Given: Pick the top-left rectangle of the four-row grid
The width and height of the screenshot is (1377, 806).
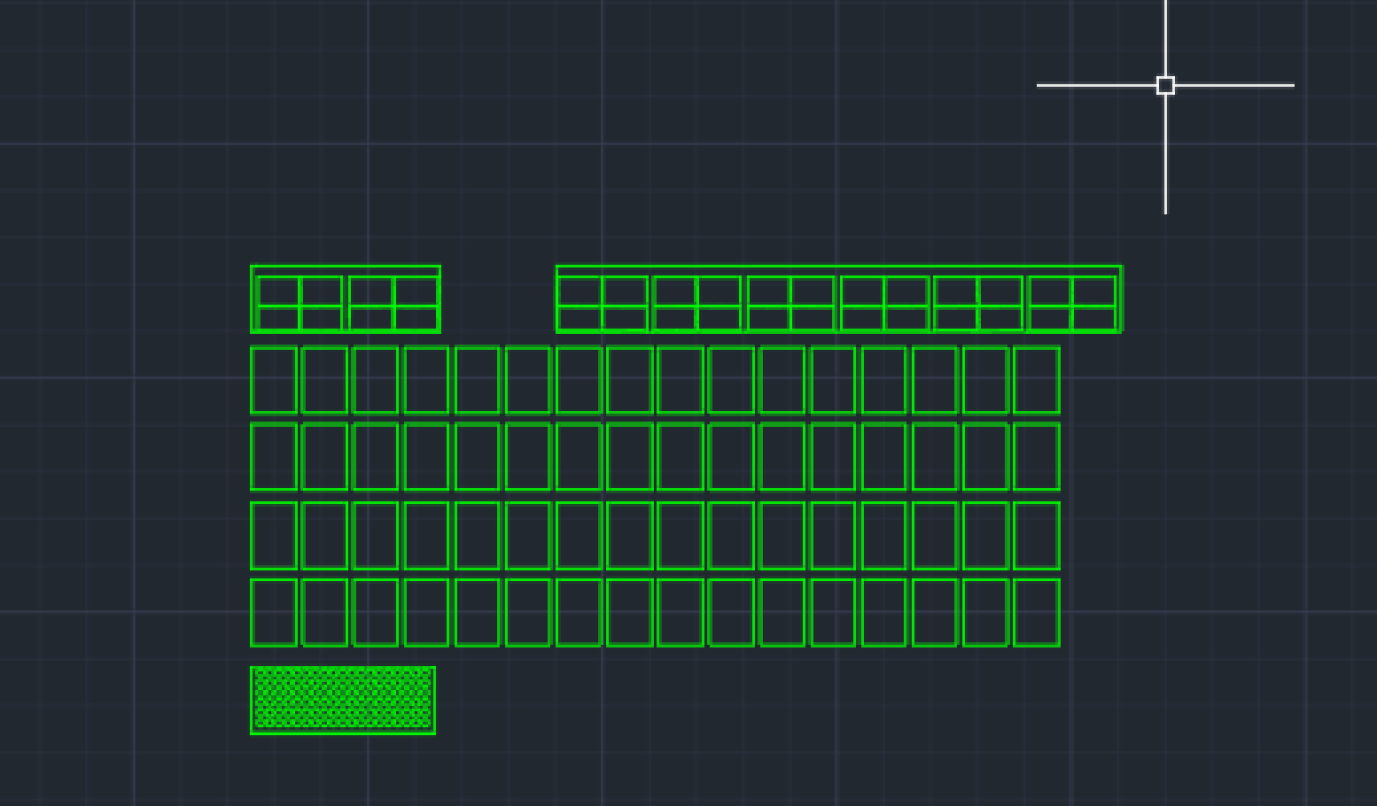Looking at the screenshot, I should (x=274, y=380).
